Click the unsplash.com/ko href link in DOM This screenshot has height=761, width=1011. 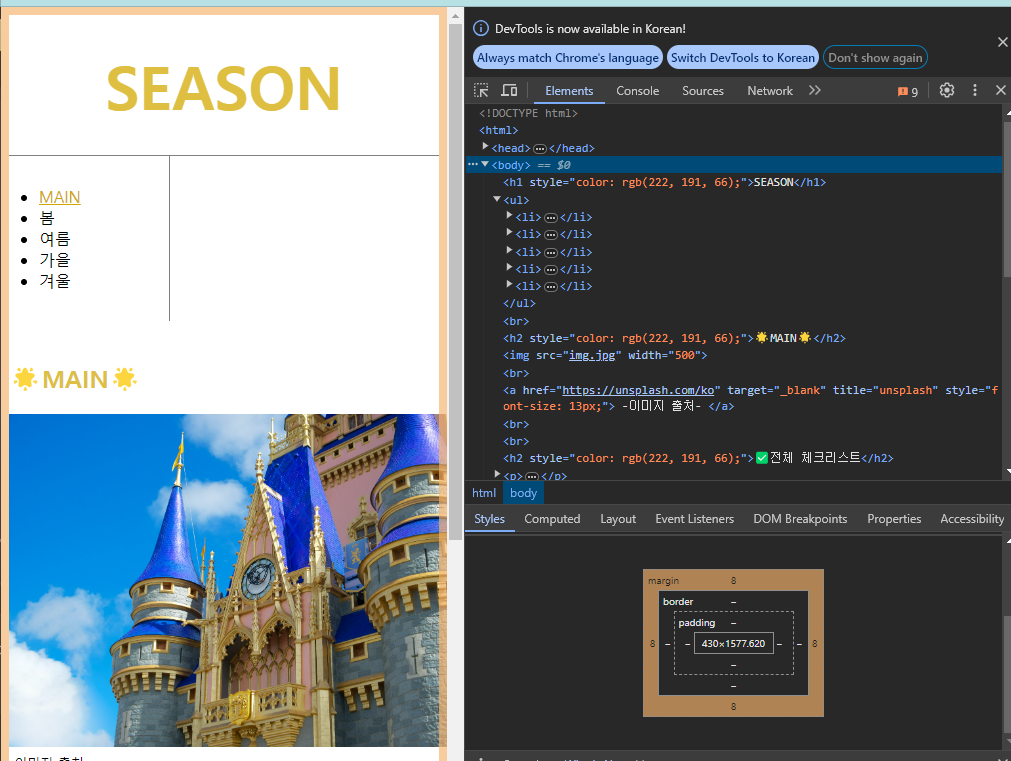point(638,390)
